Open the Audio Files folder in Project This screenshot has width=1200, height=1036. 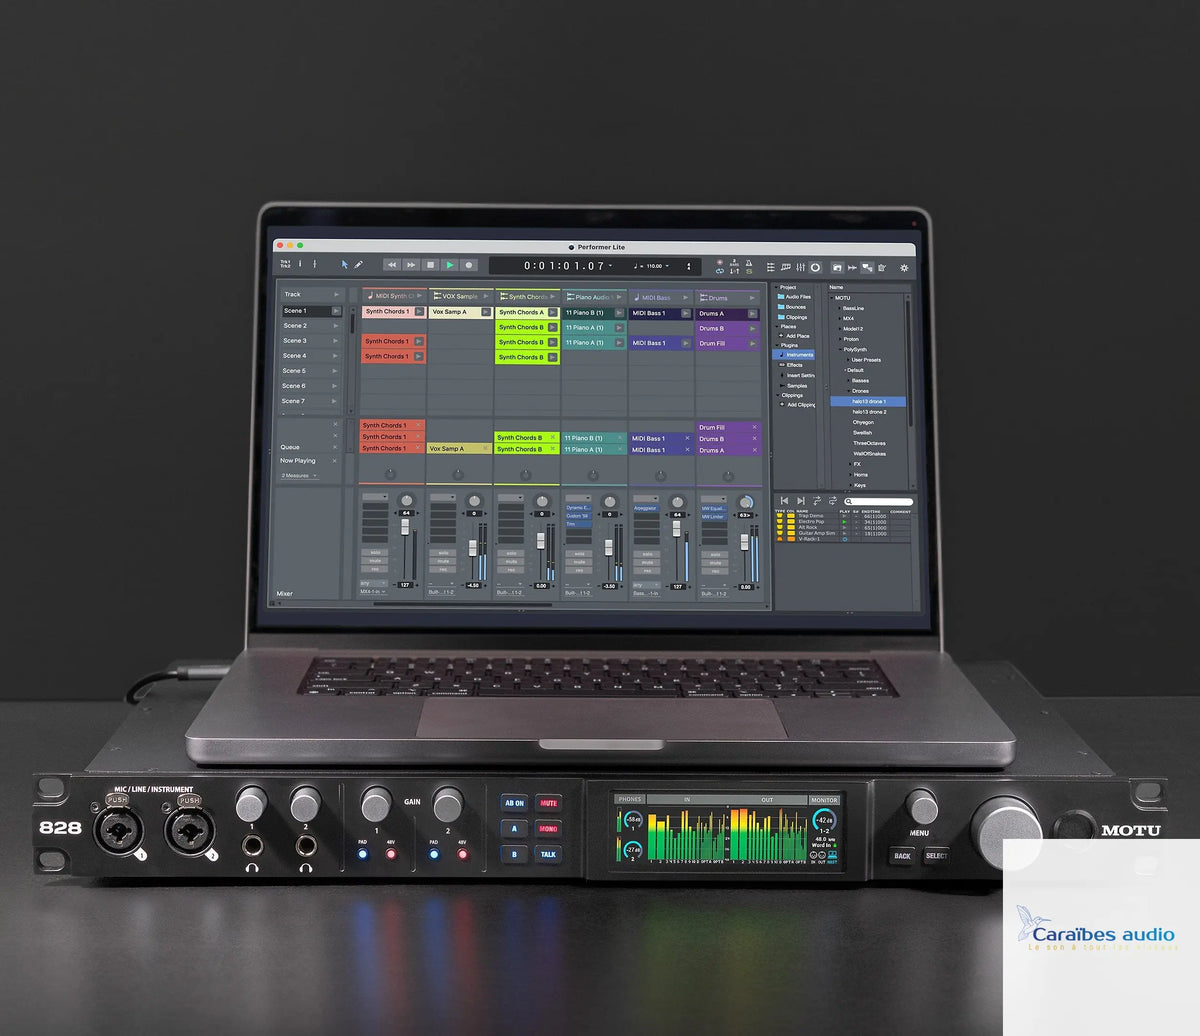tap(795, 297)
